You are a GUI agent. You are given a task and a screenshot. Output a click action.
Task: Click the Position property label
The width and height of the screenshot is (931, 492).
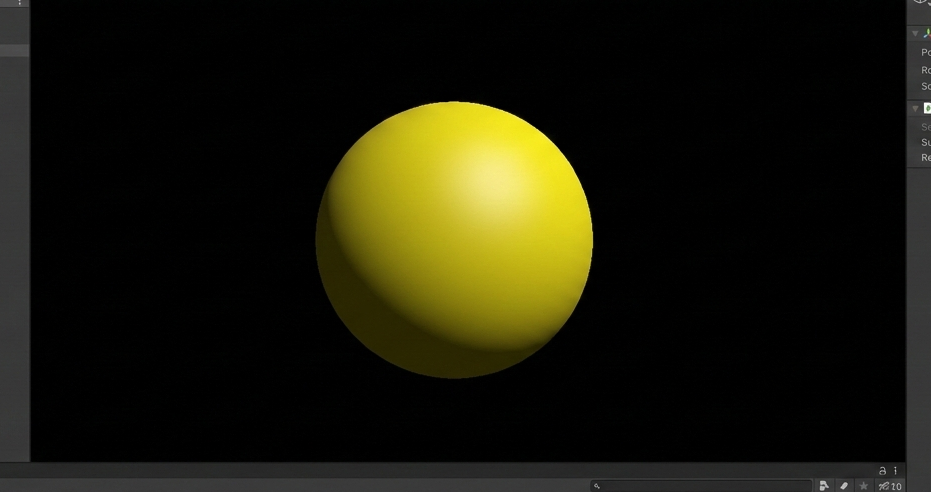tap(925, 53)
